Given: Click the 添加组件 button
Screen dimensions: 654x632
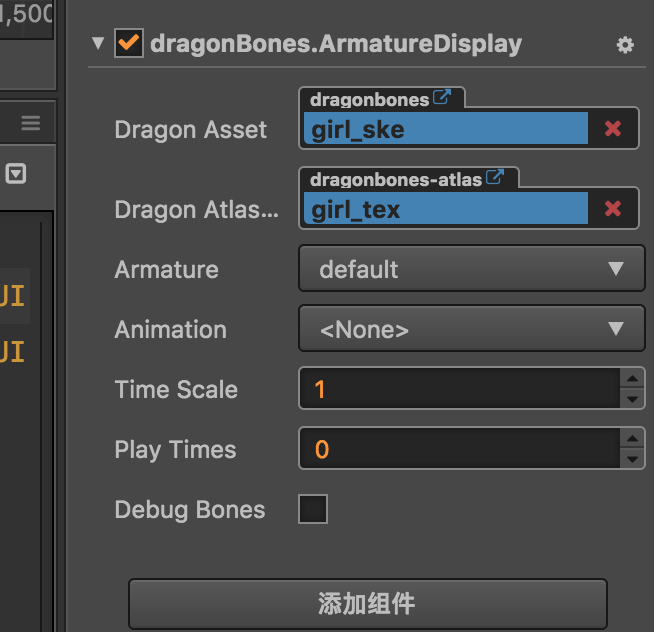Looking at the screenshot, I should 367,604.
